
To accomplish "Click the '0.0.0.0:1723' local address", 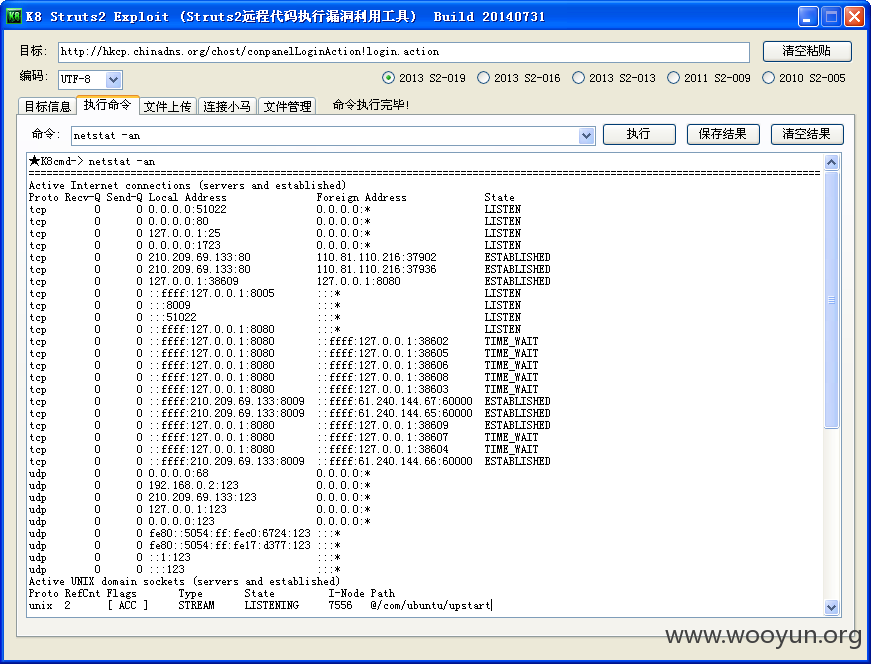I will pyautogui.click(x=184, y=246).
